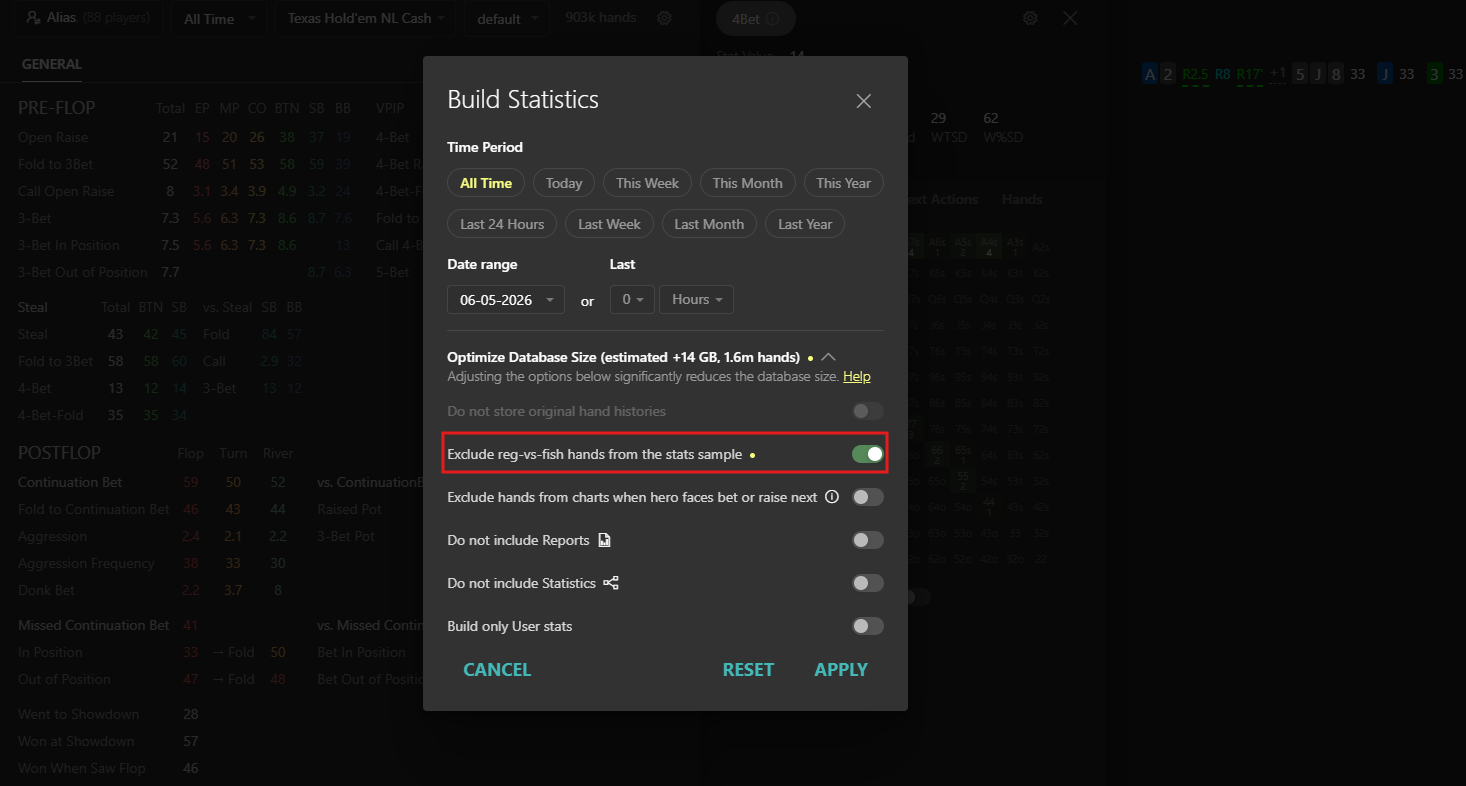Open the Hours unit dropdown
This screenshot has height=786, width=1466.
(x=696, y=300)
